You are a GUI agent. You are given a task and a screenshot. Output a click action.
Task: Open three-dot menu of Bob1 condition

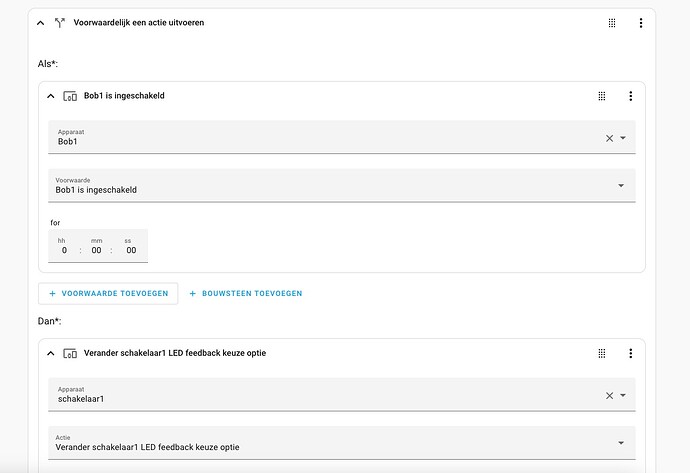click(x=631, y=96)
